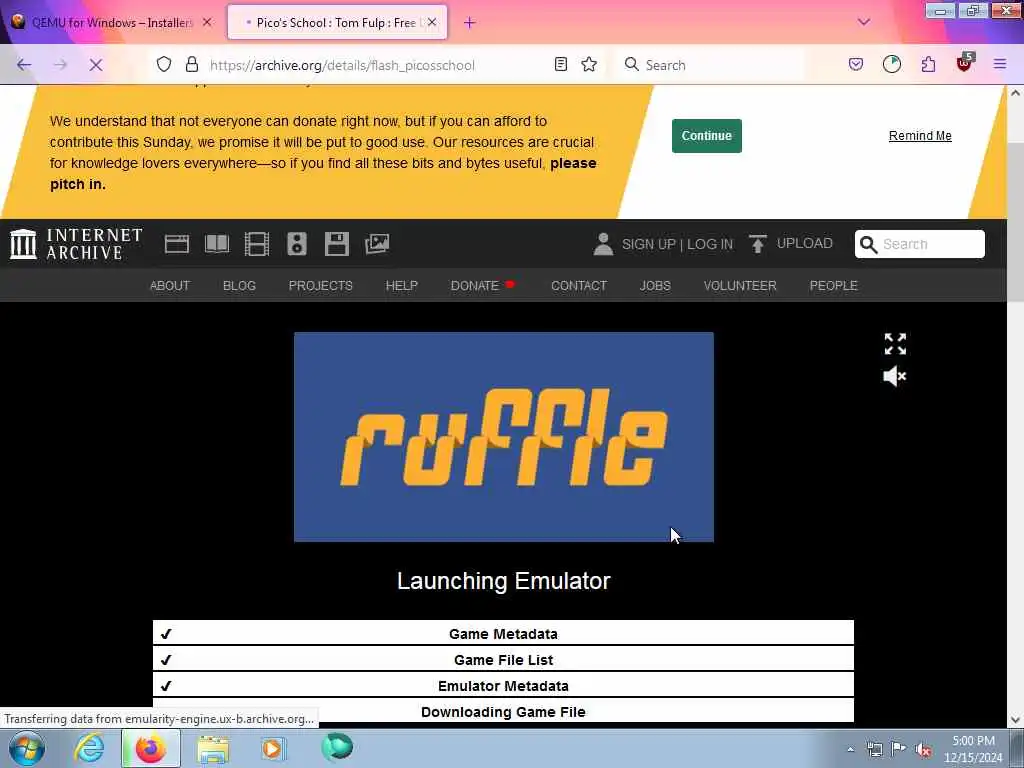Click the Firefox back arrow
1024x768 pixels.
(x=24, y=65)
